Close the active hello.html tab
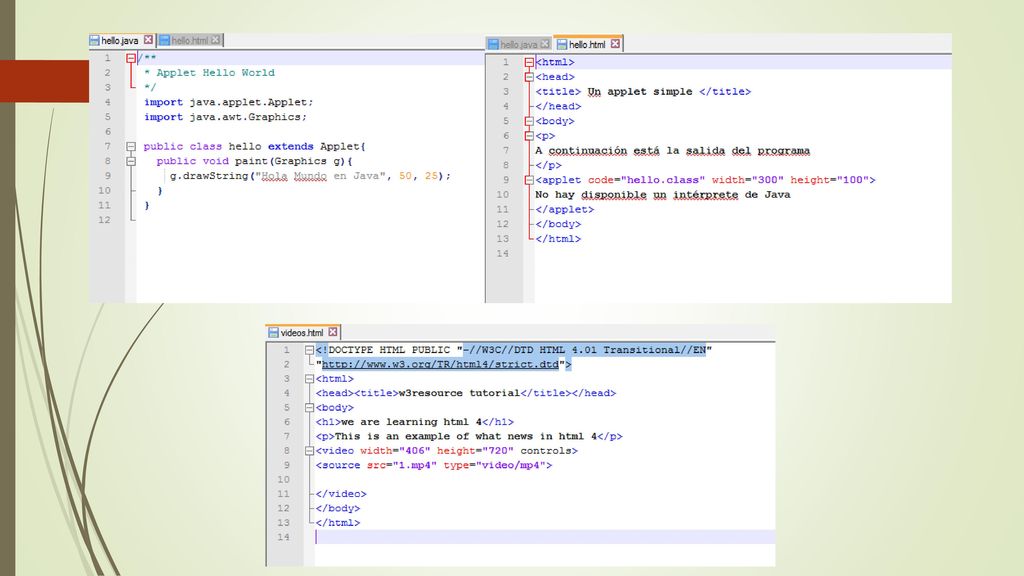 [x=615, y=44]
